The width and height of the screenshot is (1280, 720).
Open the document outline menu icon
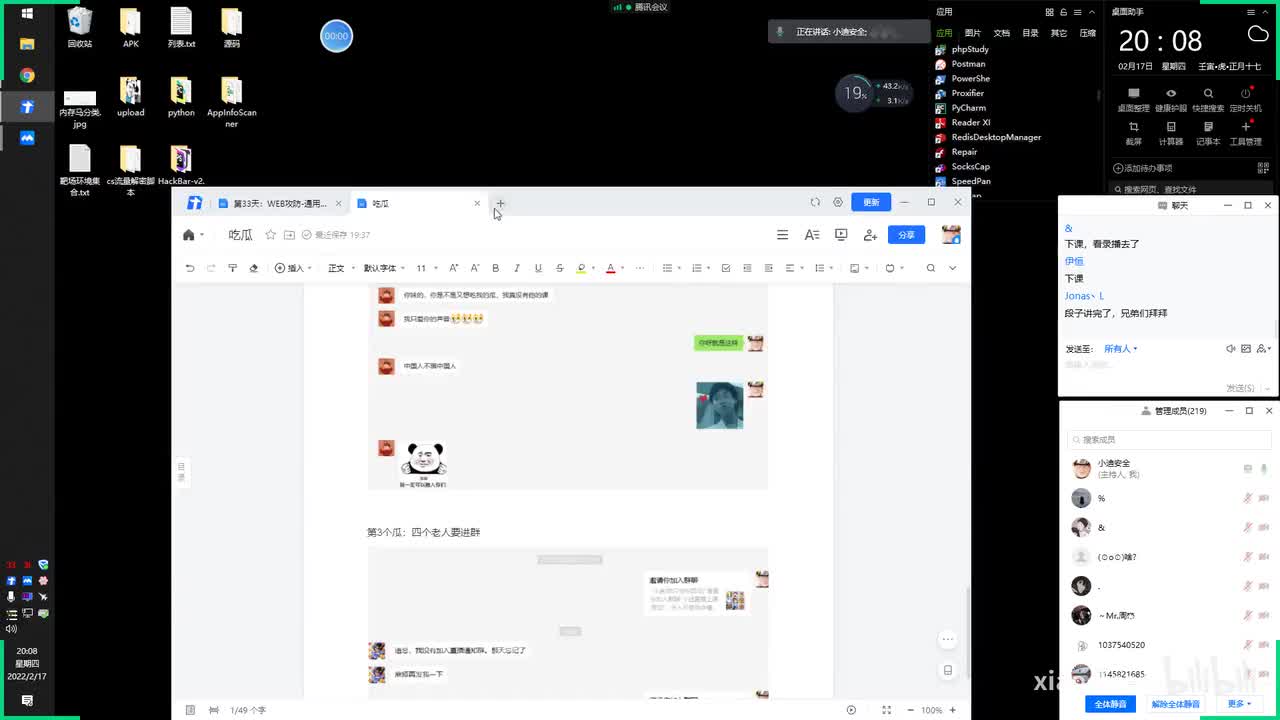[782, 235]
